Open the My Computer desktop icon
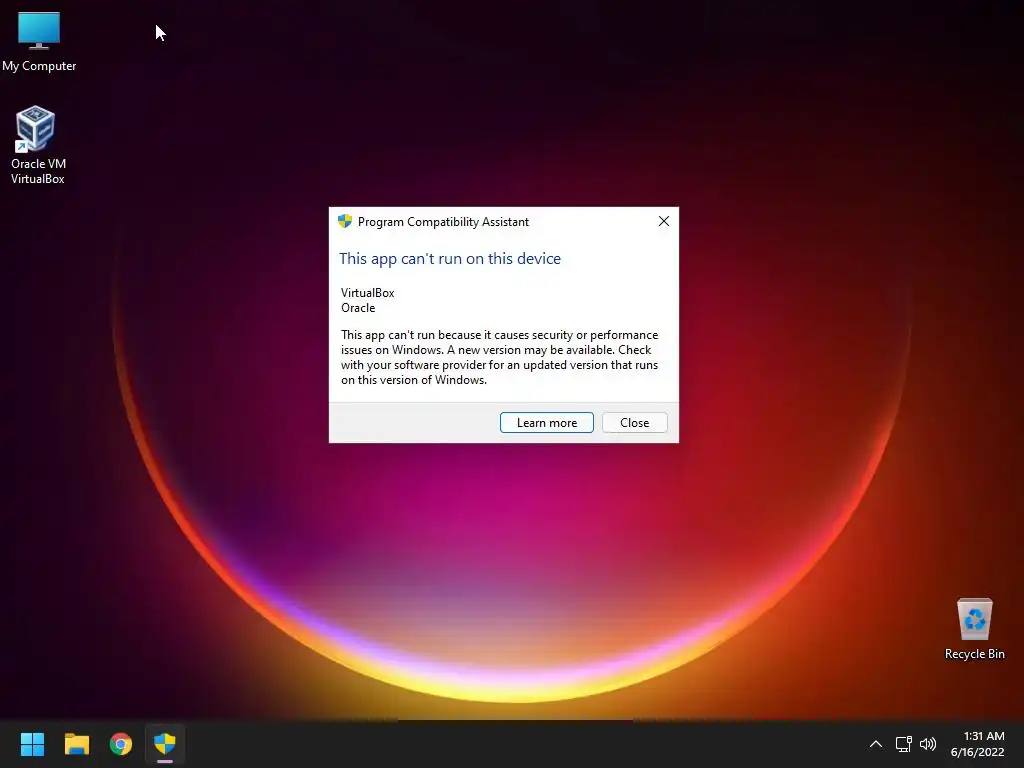Image resolution: width=1024 pixels, height=768 pixels. (x=39, y=41)
